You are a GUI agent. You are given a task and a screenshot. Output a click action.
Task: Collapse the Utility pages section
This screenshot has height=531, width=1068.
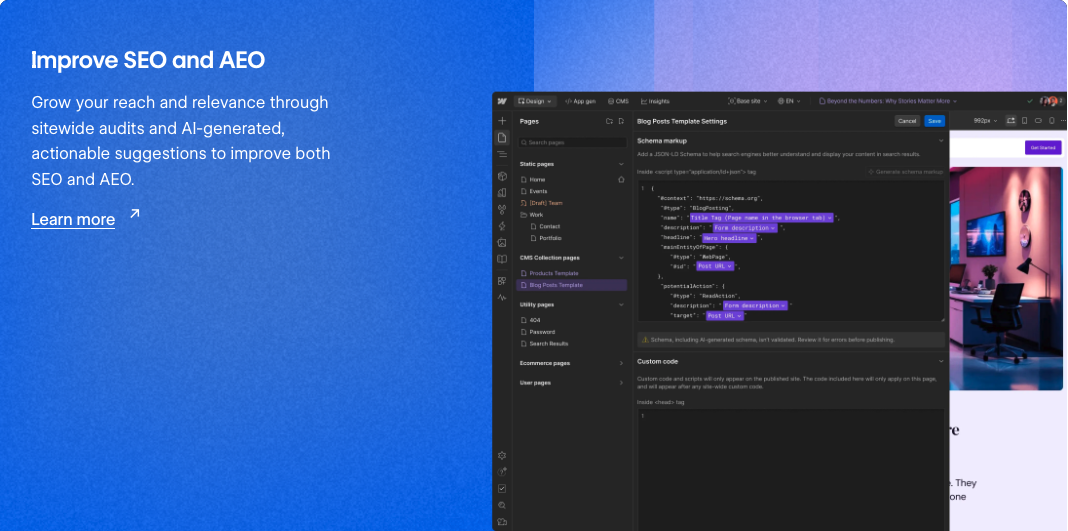(621, 305)
